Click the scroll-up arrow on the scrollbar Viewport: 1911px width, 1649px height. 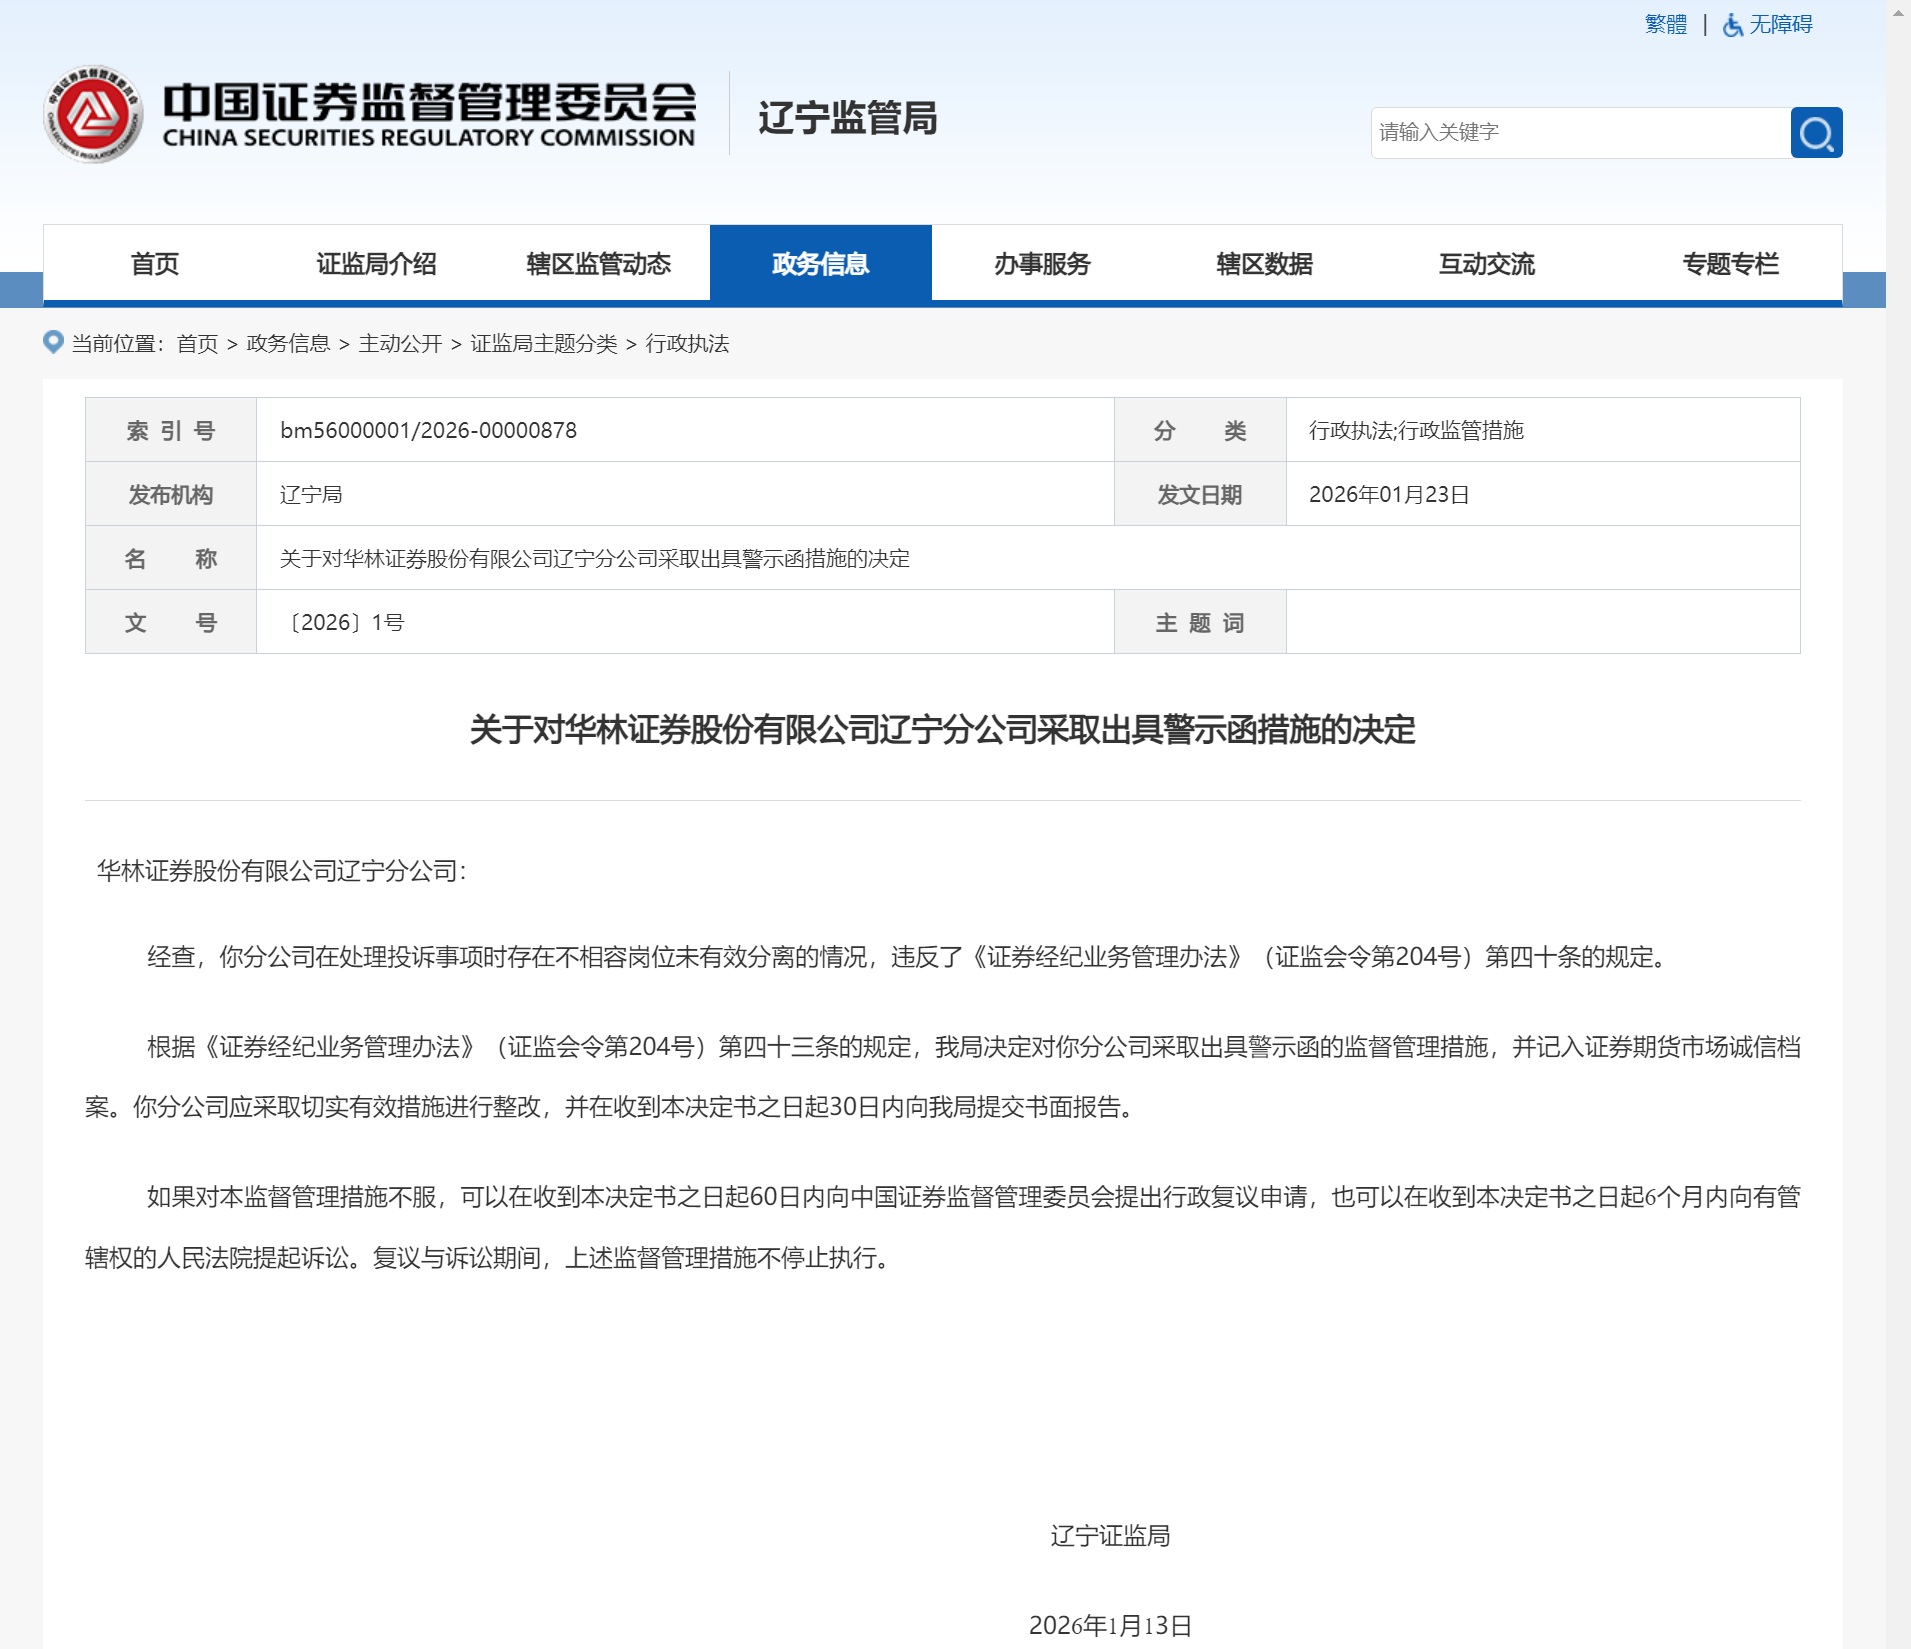1898,12
